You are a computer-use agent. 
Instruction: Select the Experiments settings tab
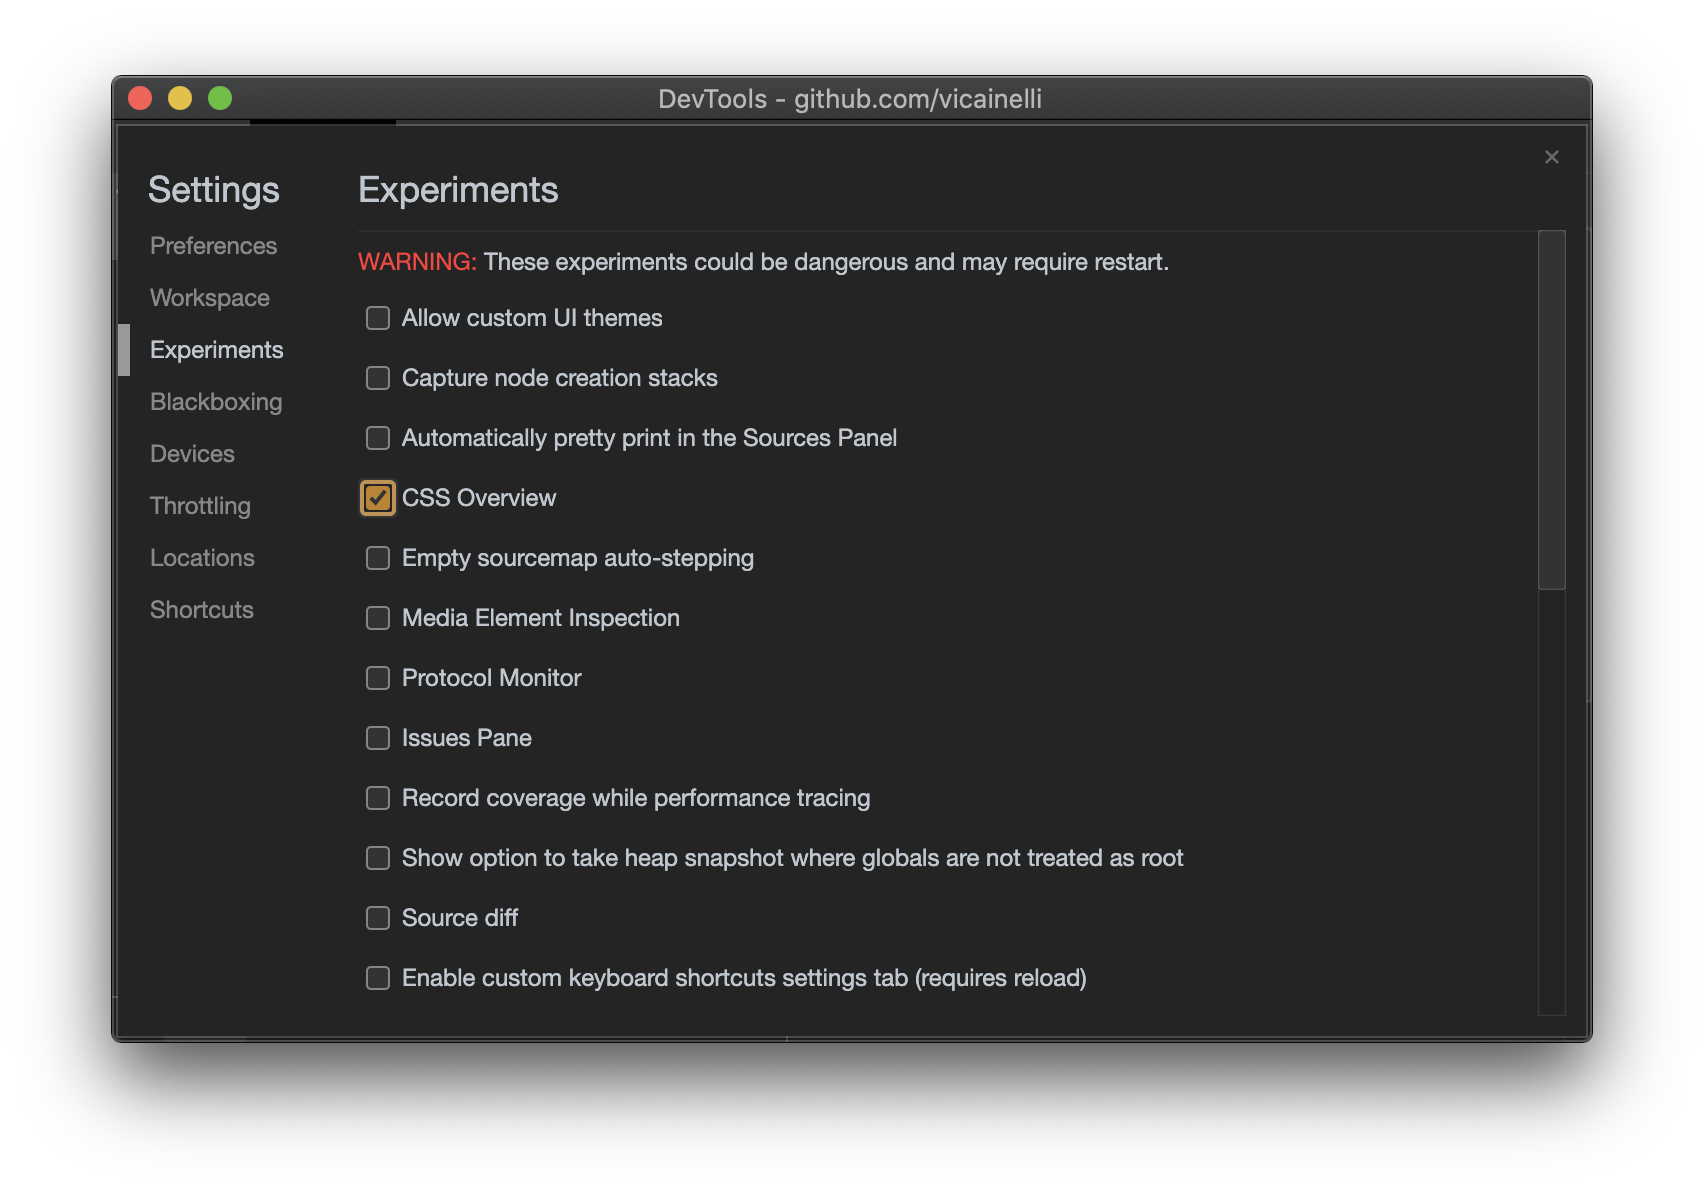point(217,350)
